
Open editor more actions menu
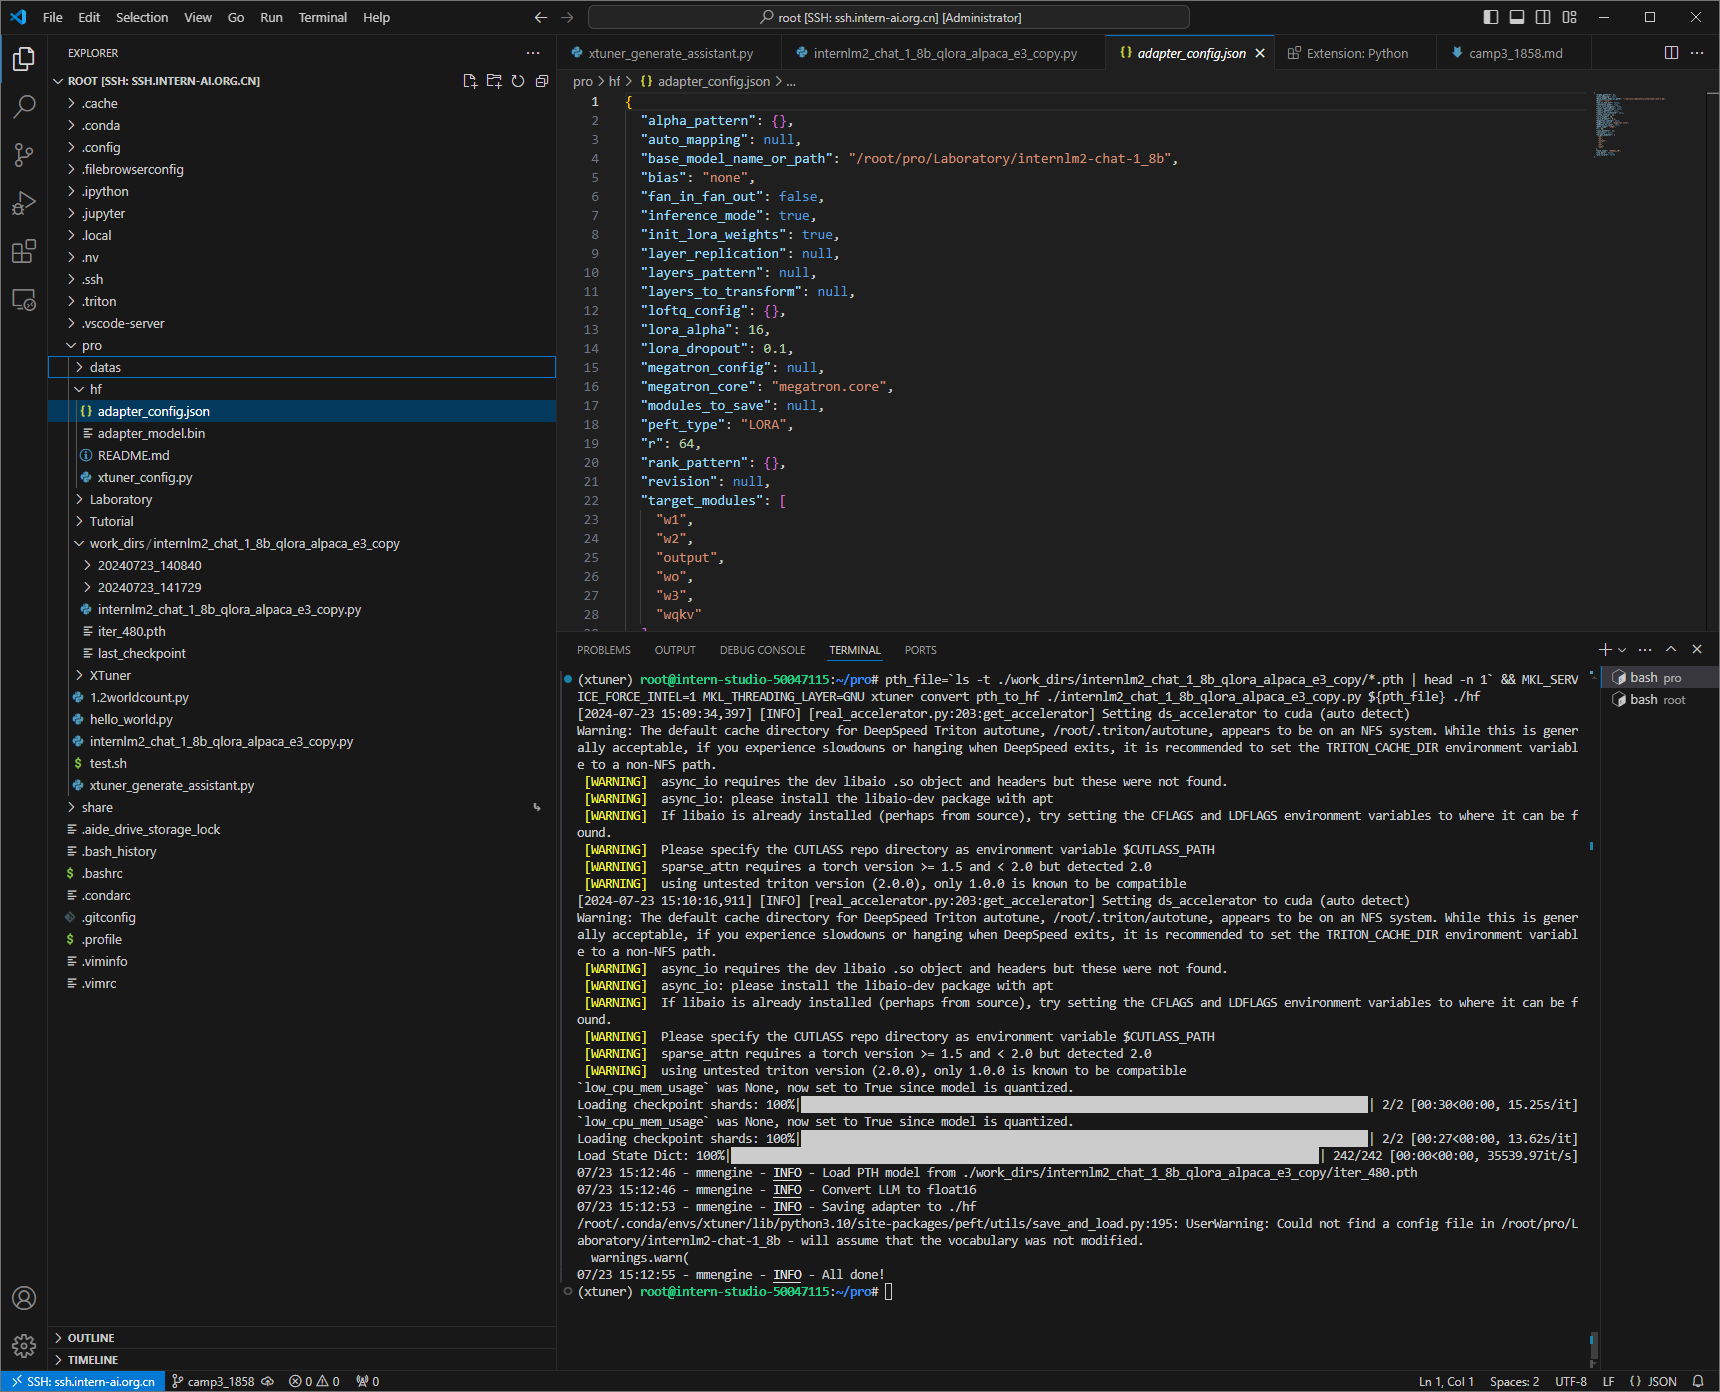(x=1697, y=53)
